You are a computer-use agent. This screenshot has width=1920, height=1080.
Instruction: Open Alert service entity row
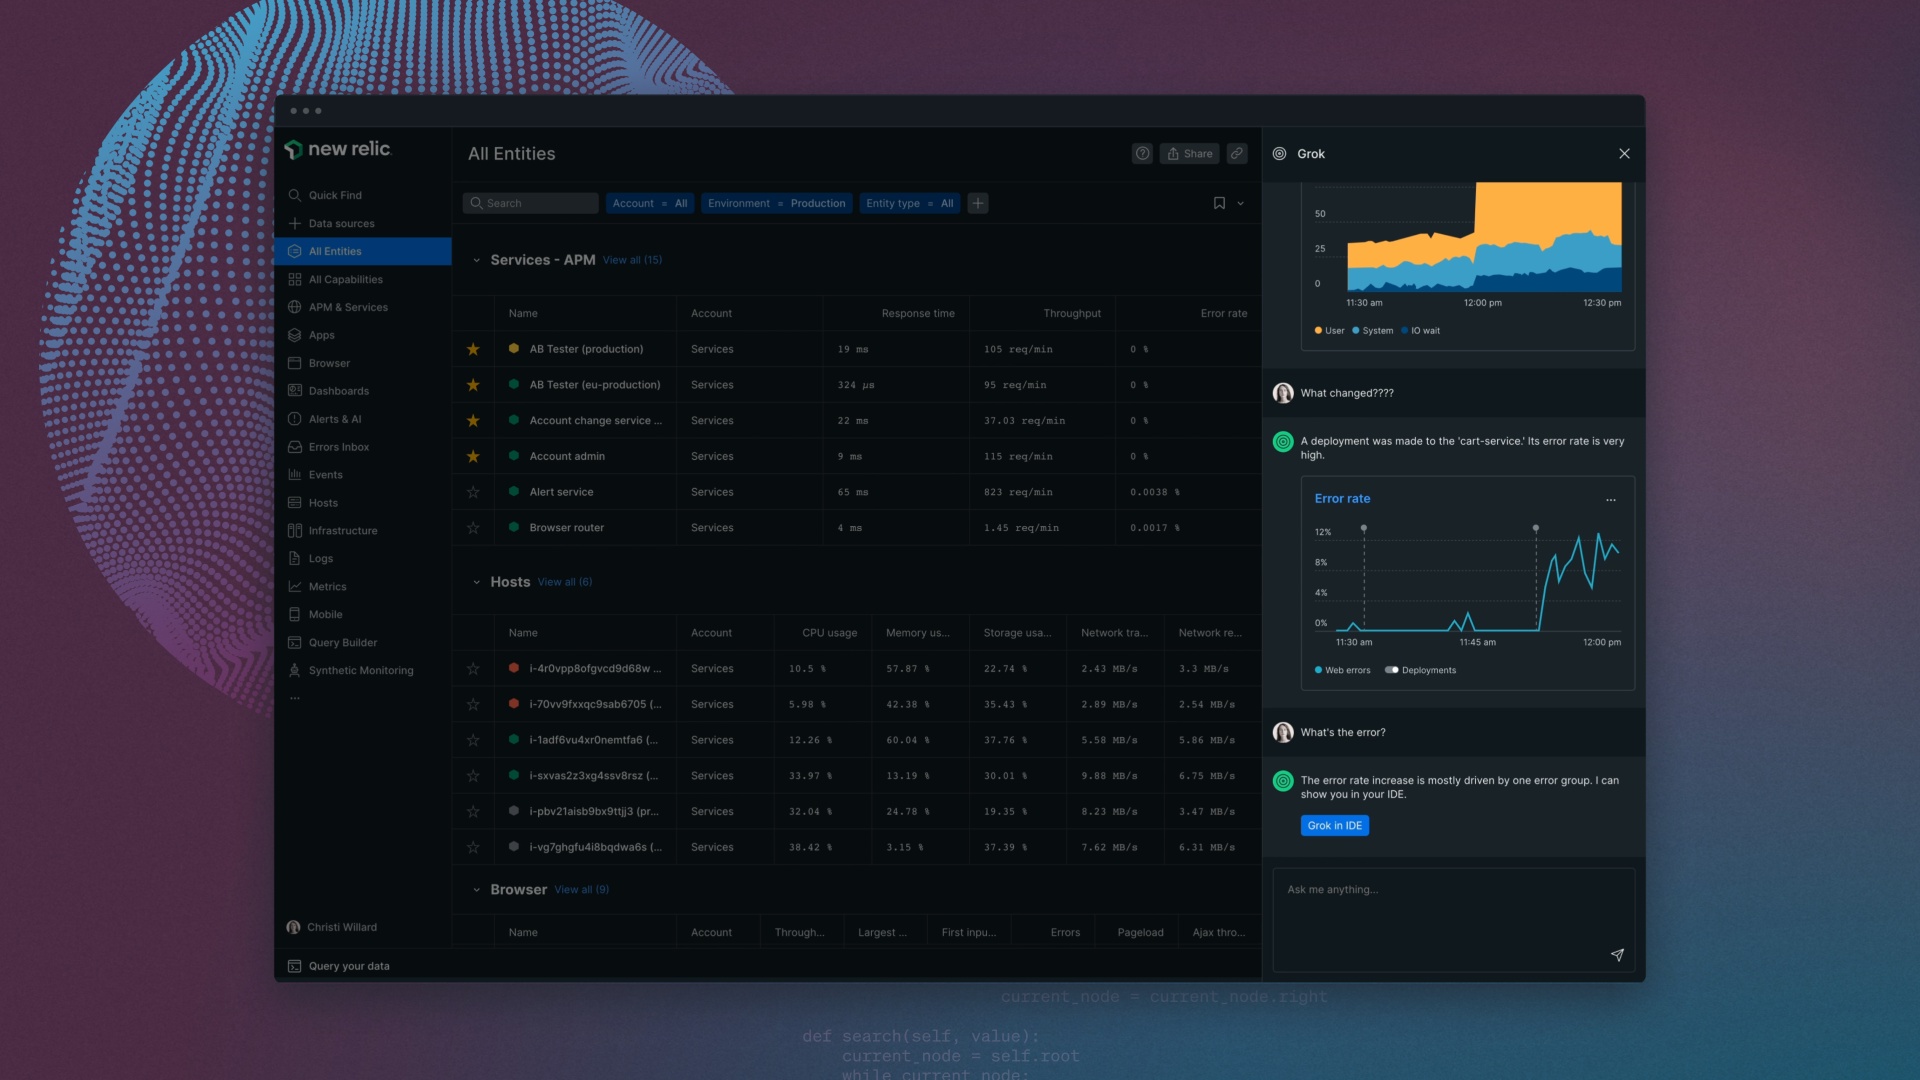click(x=857, y=492)
